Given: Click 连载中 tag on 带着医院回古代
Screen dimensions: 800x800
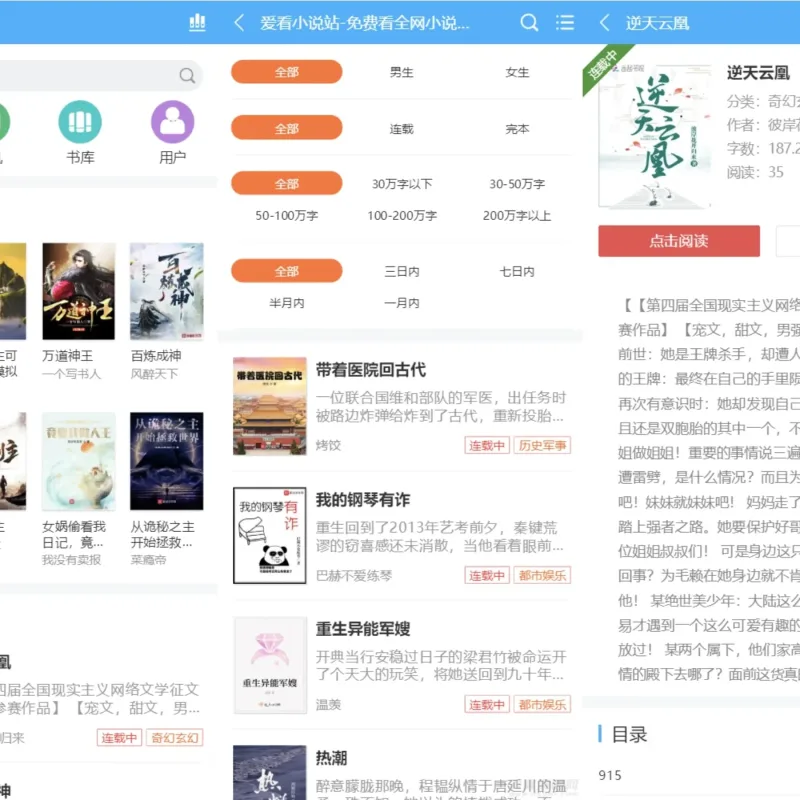Looking at the screenshot, I should pyautogui.click(x=487, y=445).
